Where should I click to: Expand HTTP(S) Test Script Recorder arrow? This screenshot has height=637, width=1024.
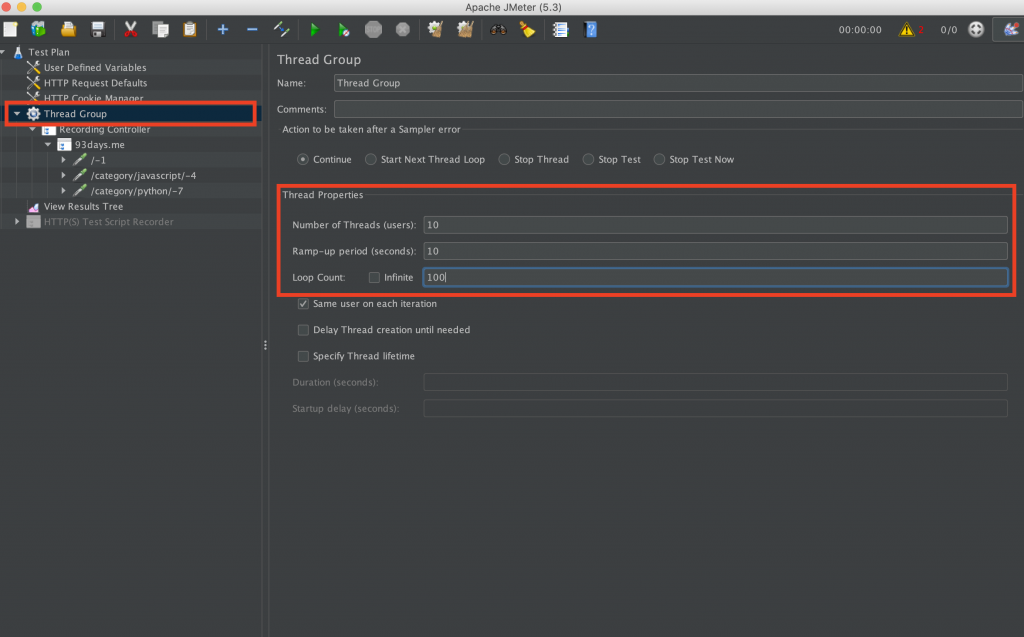click(17, 222)
